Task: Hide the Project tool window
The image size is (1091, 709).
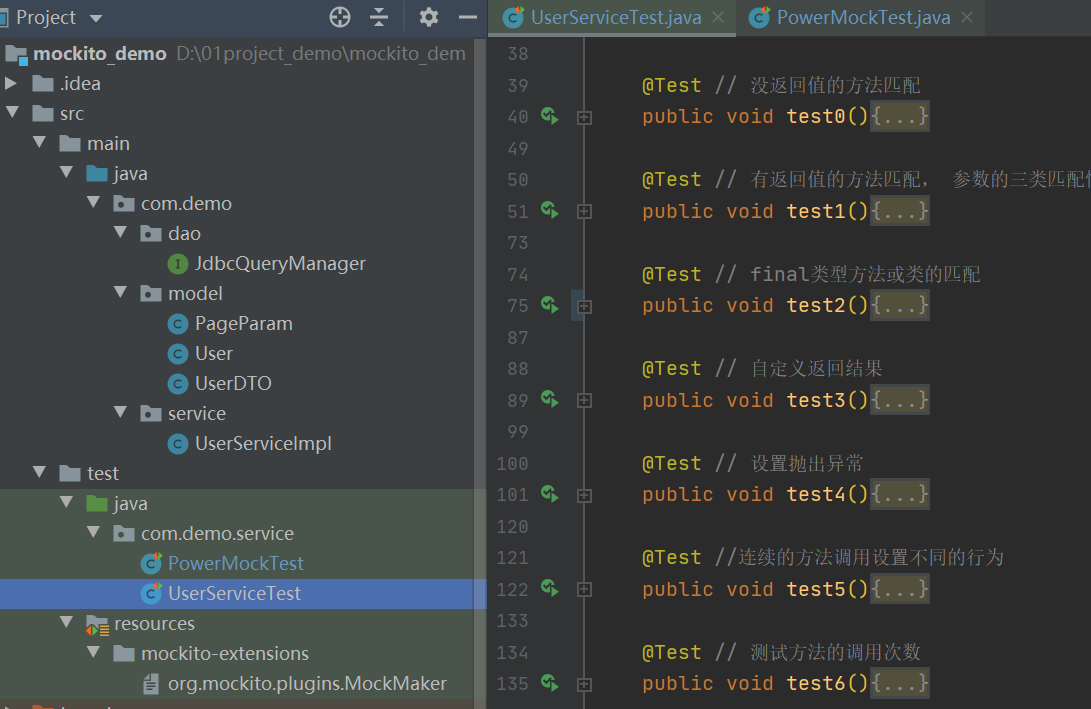Action: click(466, 17)
